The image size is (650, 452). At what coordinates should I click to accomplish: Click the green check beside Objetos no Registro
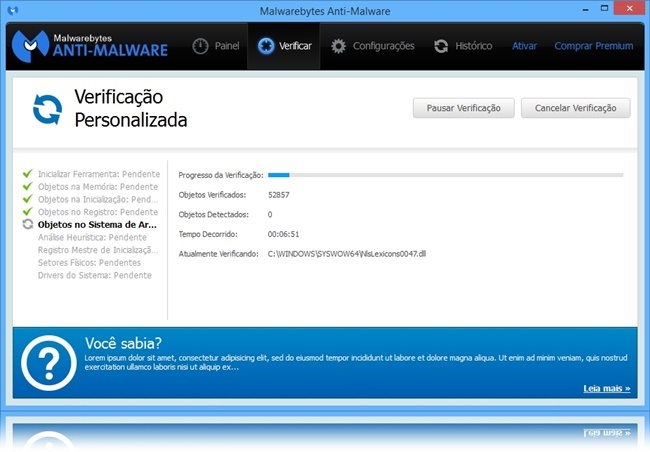(28, 212)
